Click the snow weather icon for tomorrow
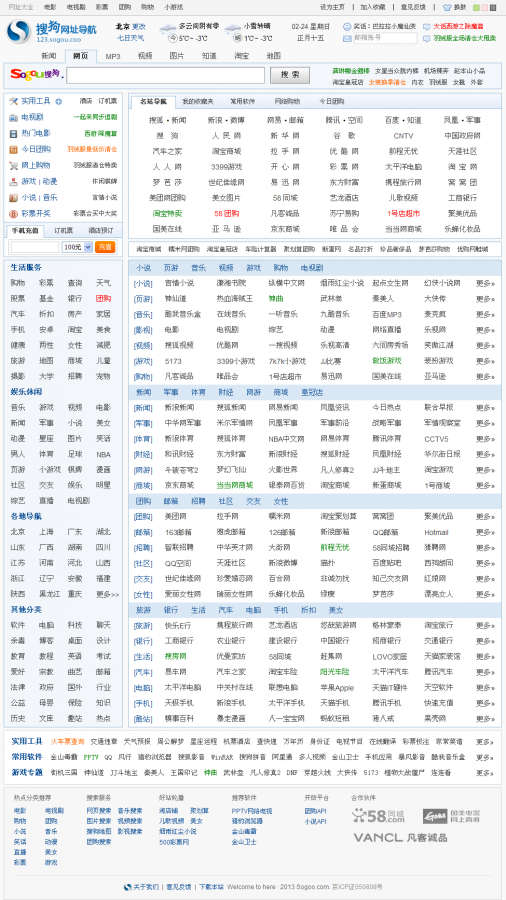The width and height of the screenshot is (506, 900). 233,28
